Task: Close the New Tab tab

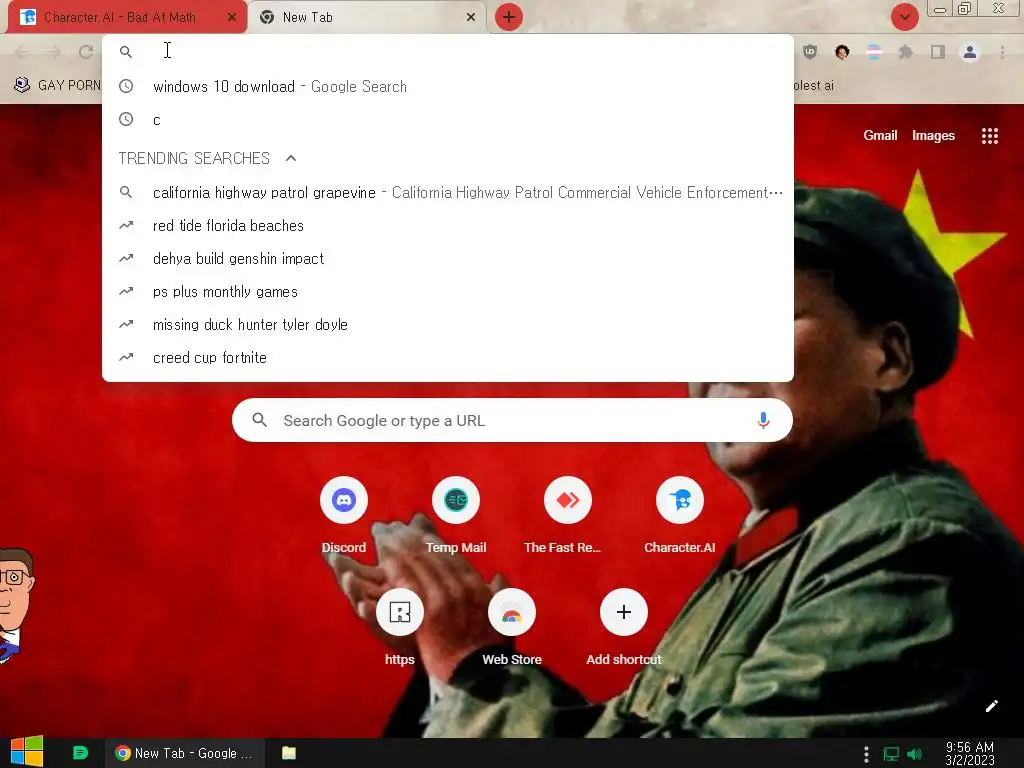Action: click(x=471, y=18)
